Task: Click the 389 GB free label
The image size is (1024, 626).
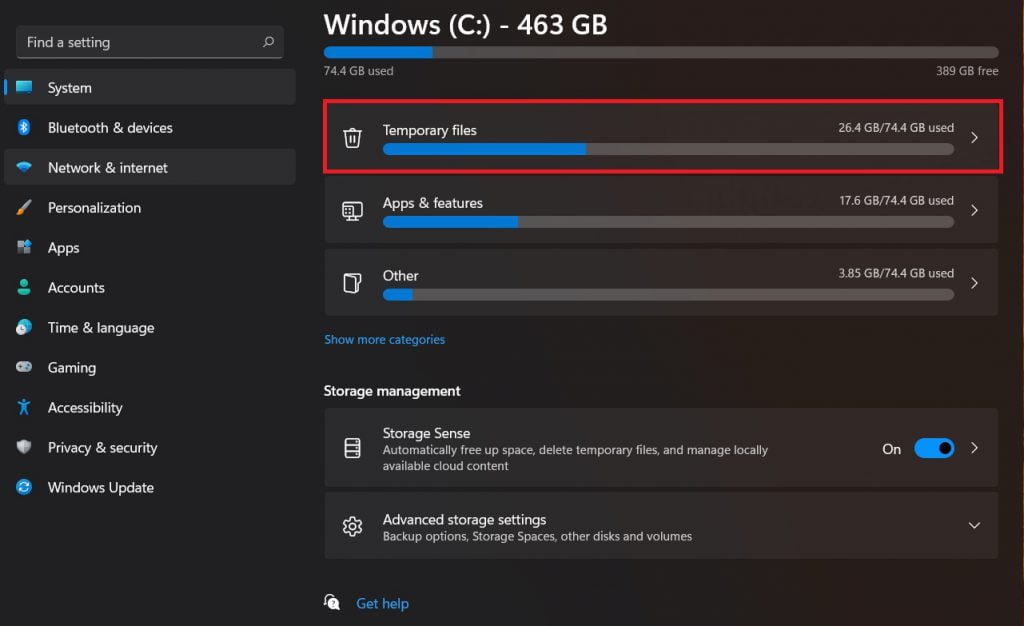Action: pos(967,70)
